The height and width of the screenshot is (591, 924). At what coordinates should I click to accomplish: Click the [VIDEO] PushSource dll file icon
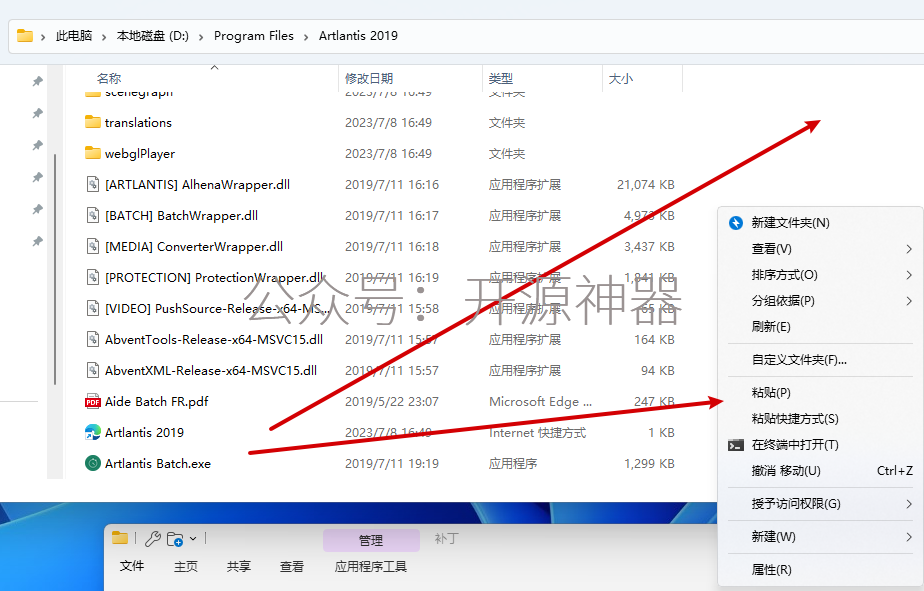(93, 308)
